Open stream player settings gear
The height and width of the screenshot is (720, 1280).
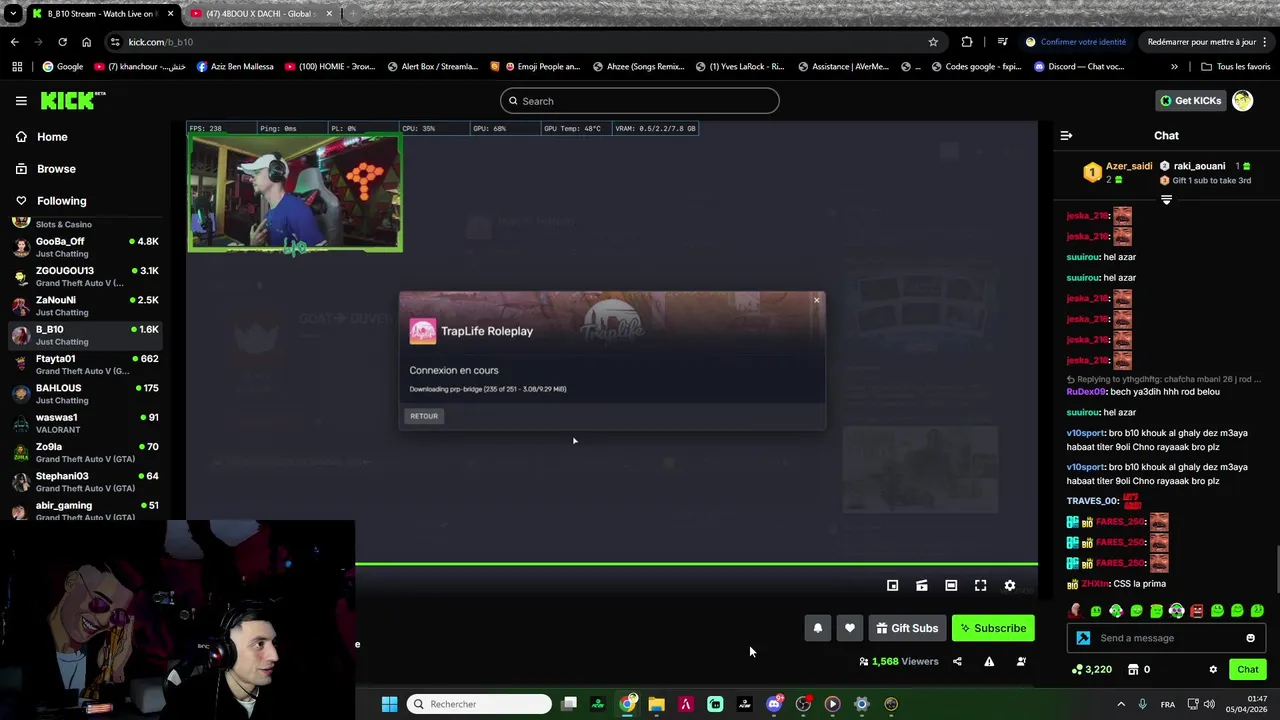1010,586
